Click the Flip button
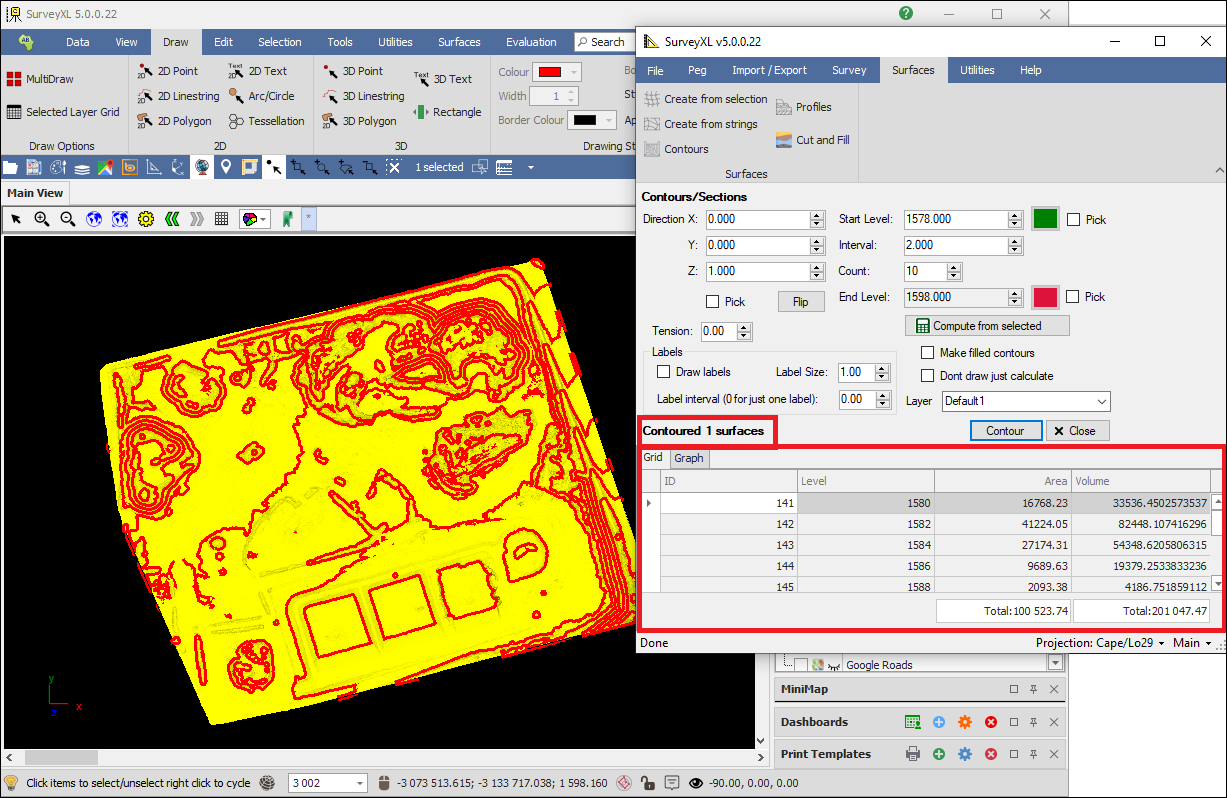This screenshot has height=798, width=1227. pyautogui.click(x=800, y=301)
